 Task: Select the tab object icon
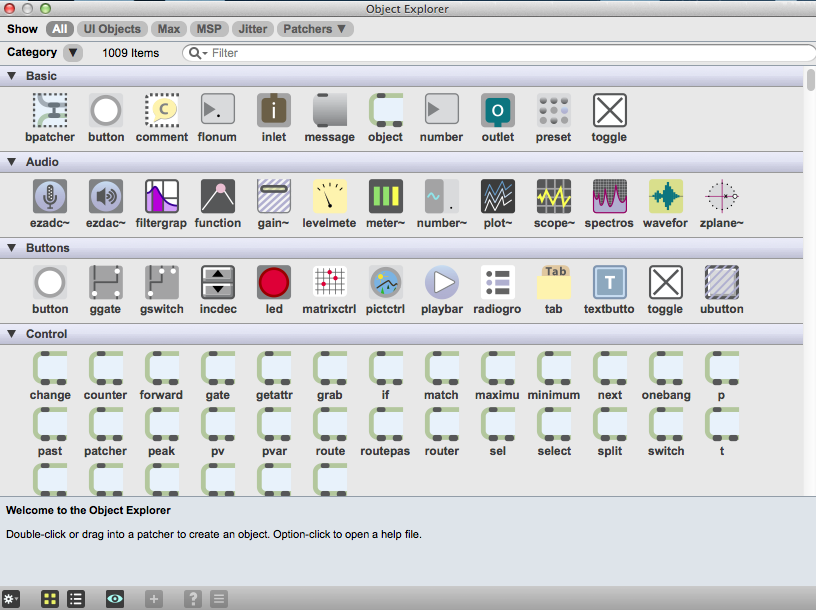554,282
